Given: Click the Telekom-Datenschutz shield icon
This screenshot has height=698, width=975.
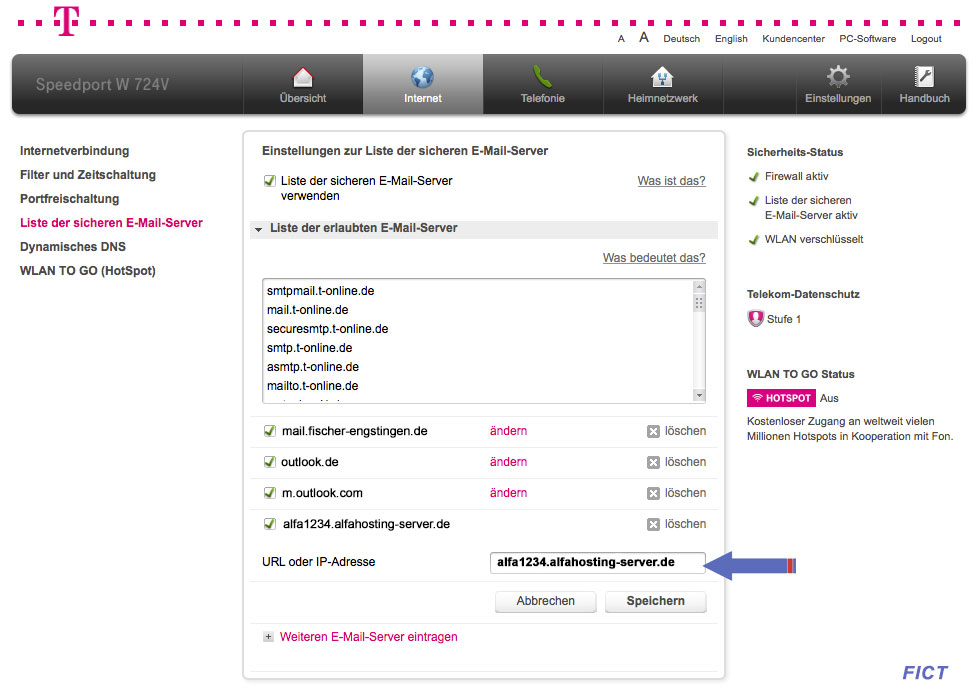Looking at the screenshot, I should click(x=756, y=319).
